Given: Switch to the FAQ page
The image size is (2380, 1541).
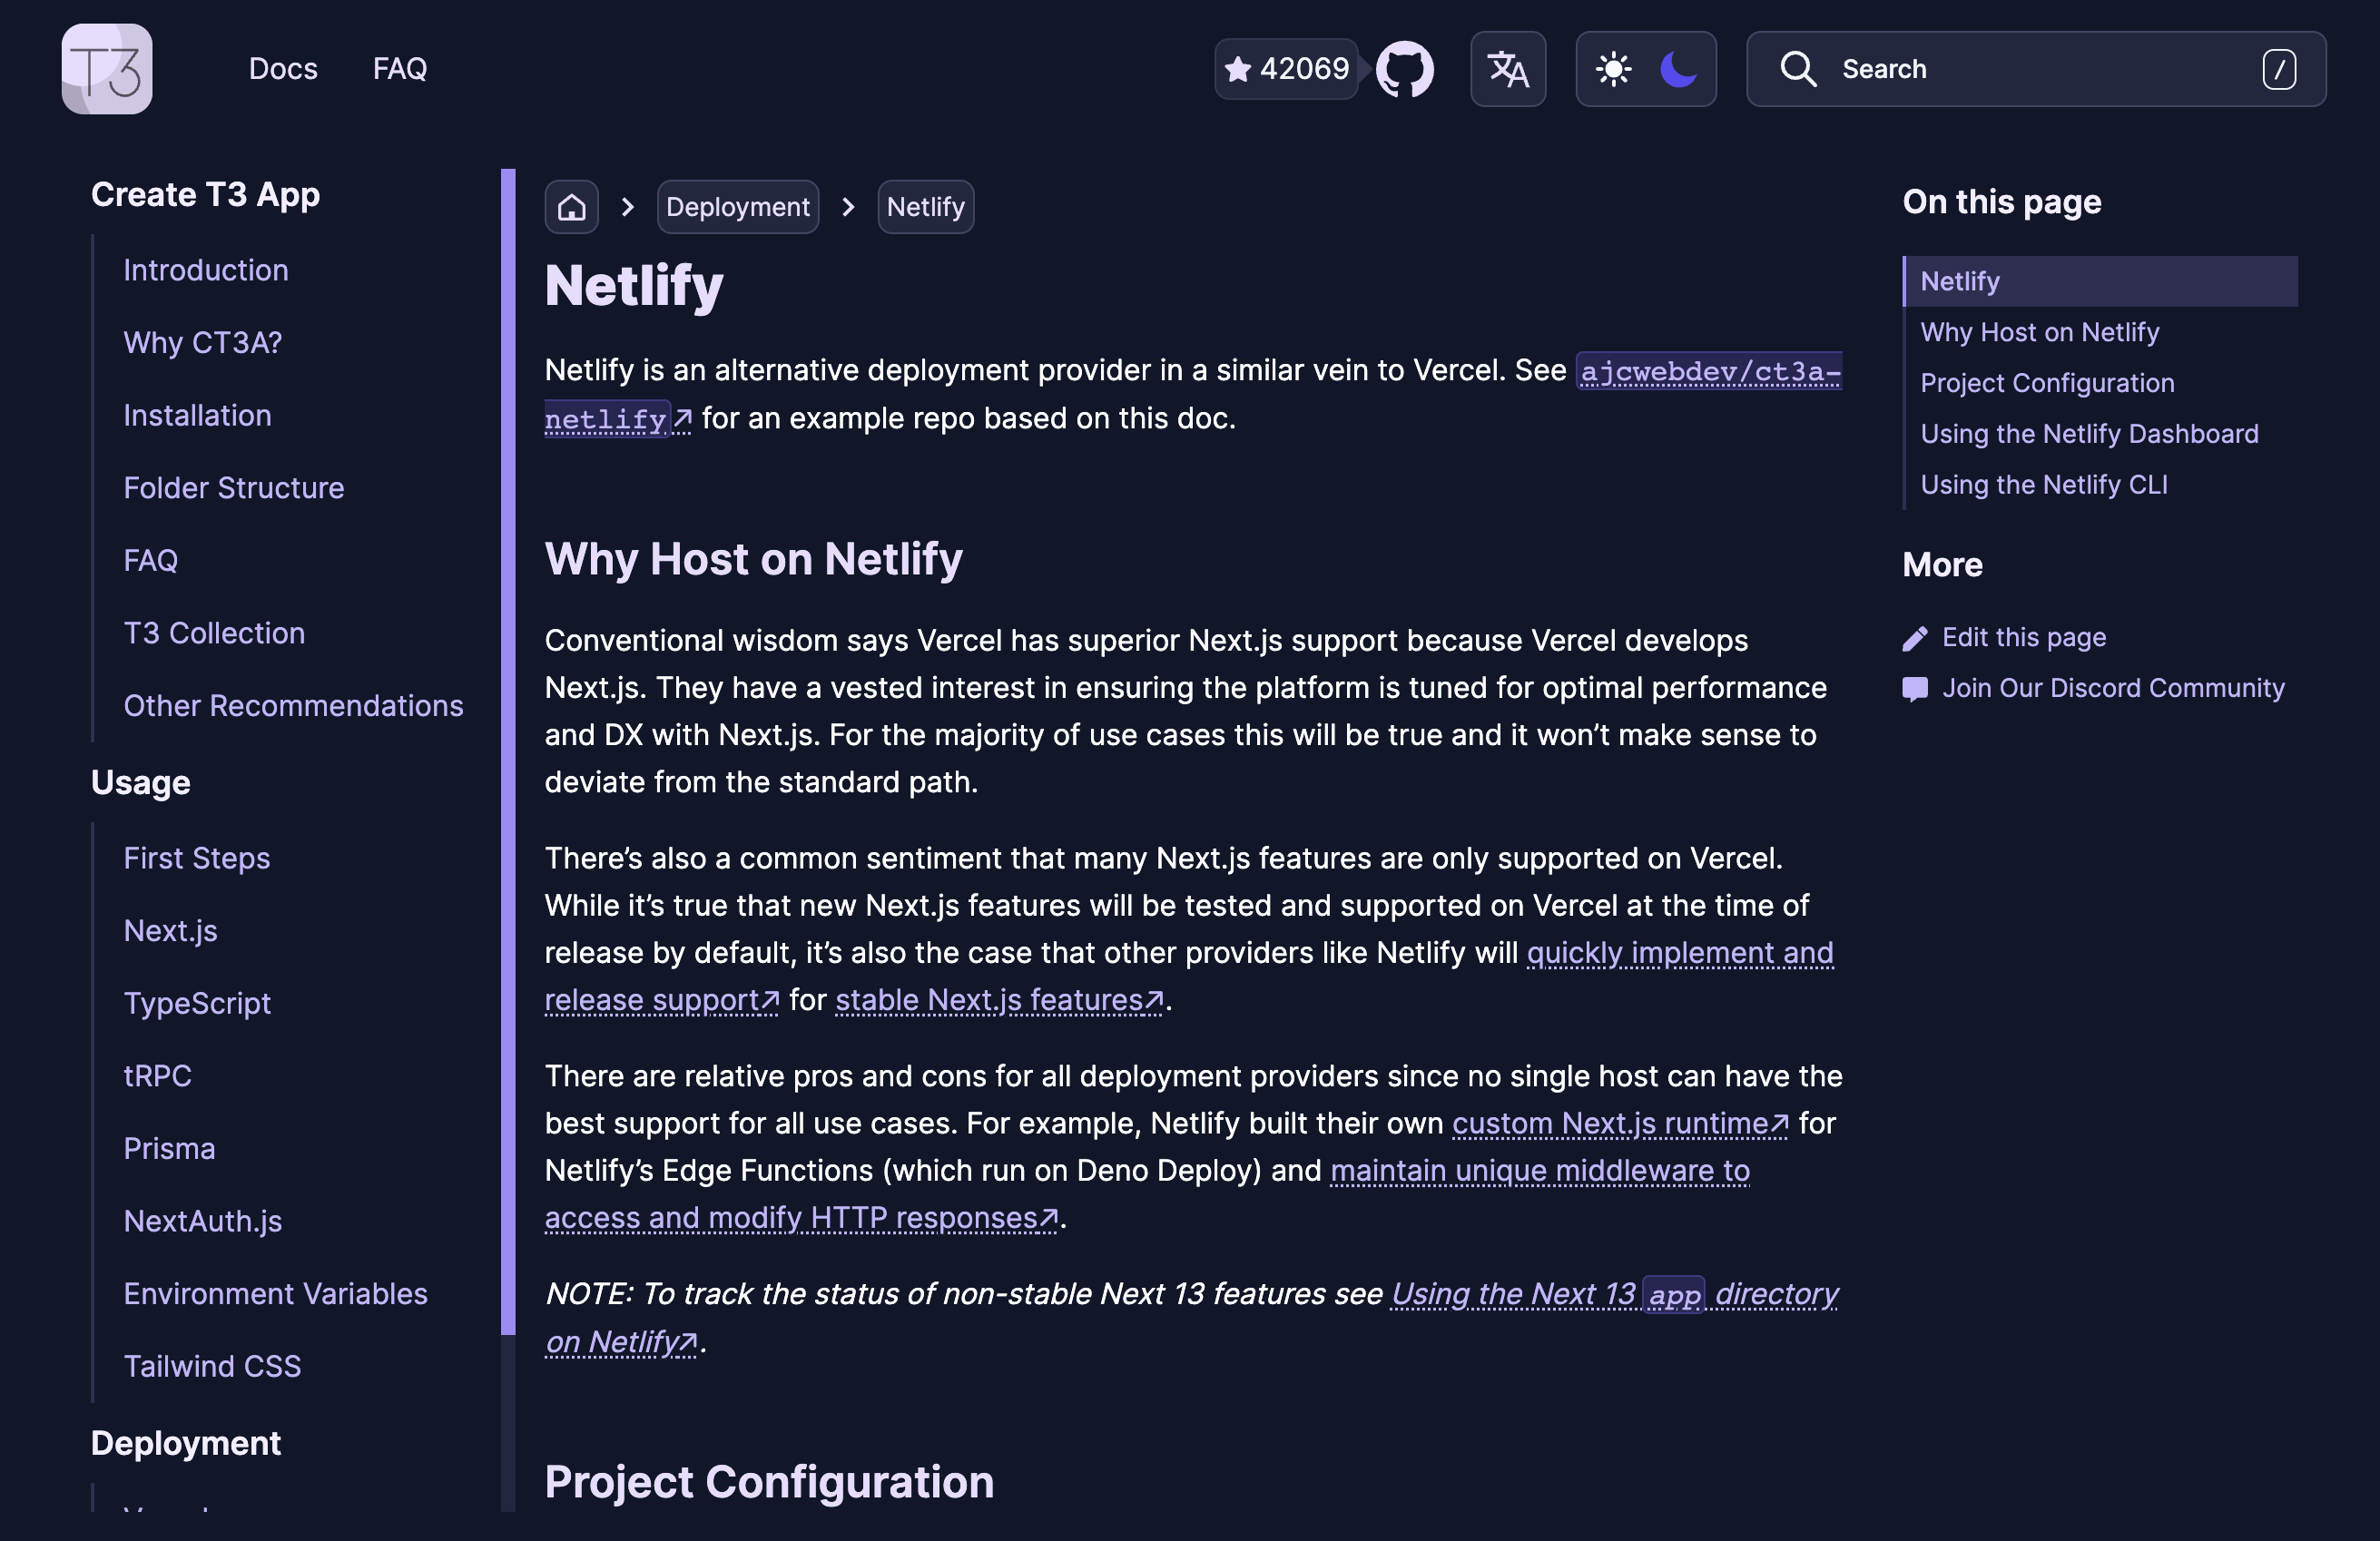Looking at the screenshot, I should (x=400, y=69).
